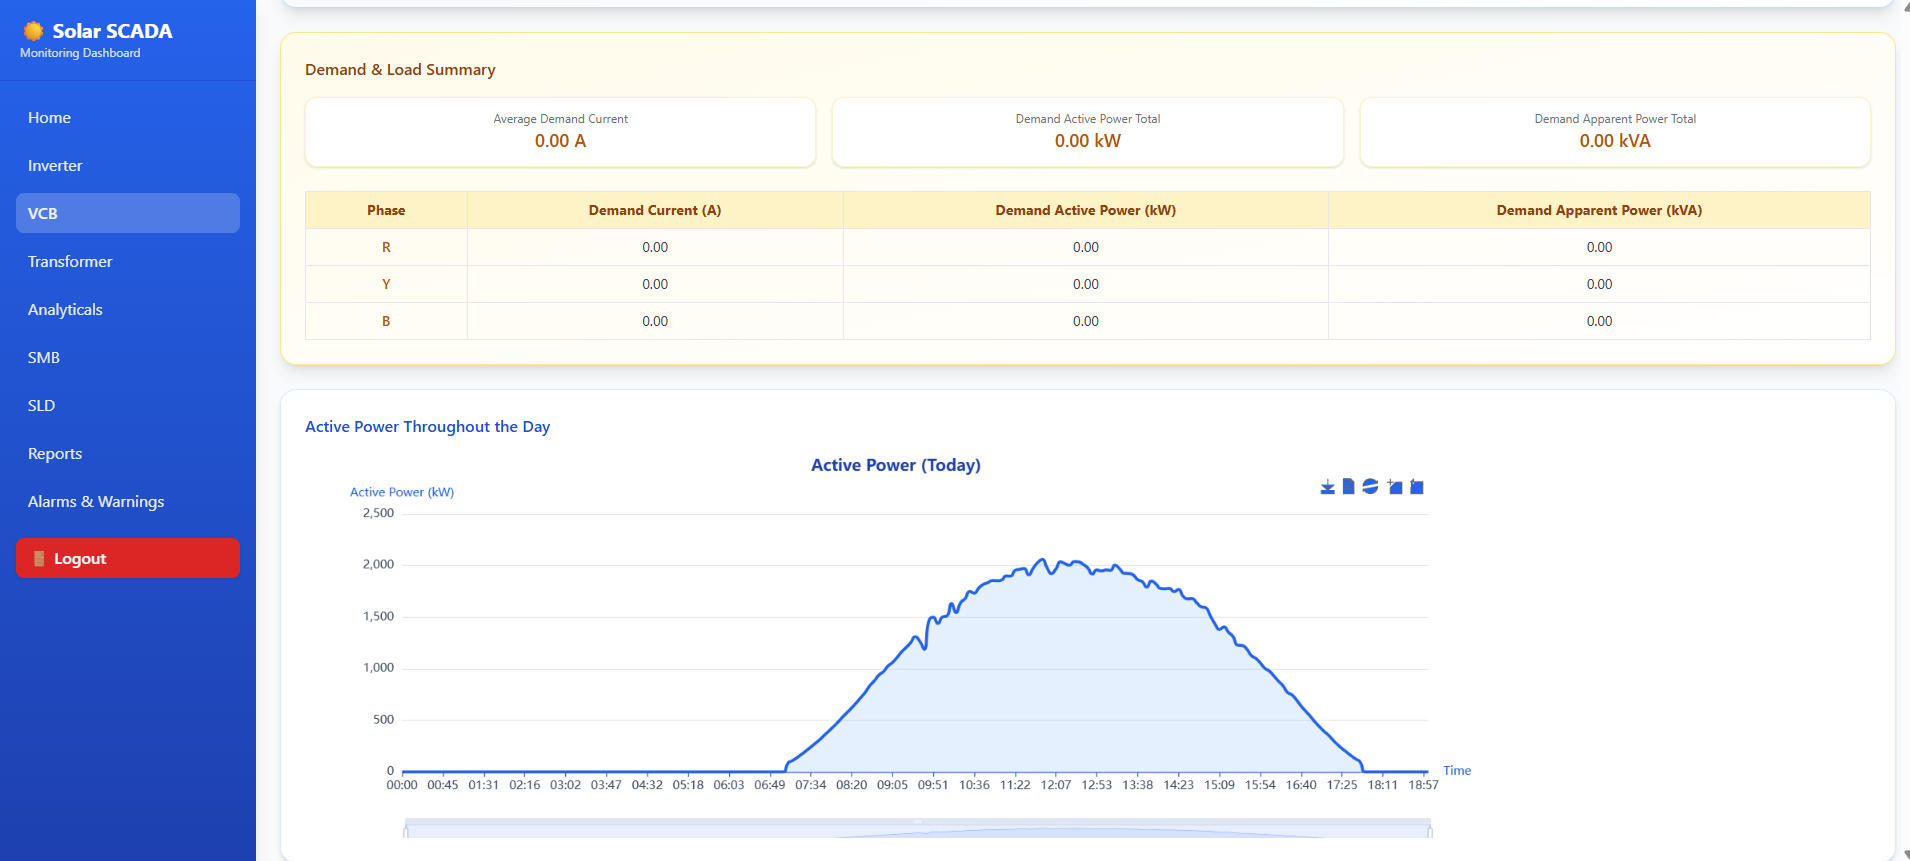1910x861 pixels.
Task: Click the chart zoom reset back icon
Action: coord(1417,487)
